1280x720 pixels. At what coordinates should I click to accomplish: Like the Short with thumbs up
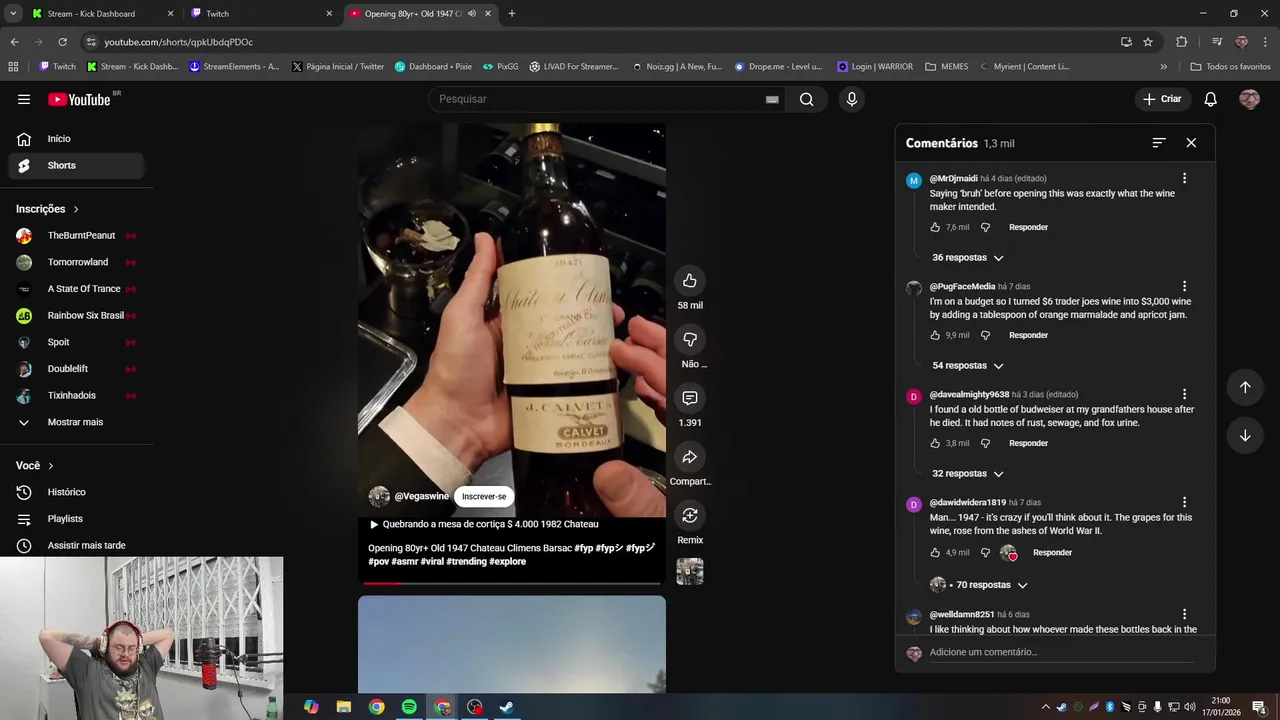click(690, 281)
